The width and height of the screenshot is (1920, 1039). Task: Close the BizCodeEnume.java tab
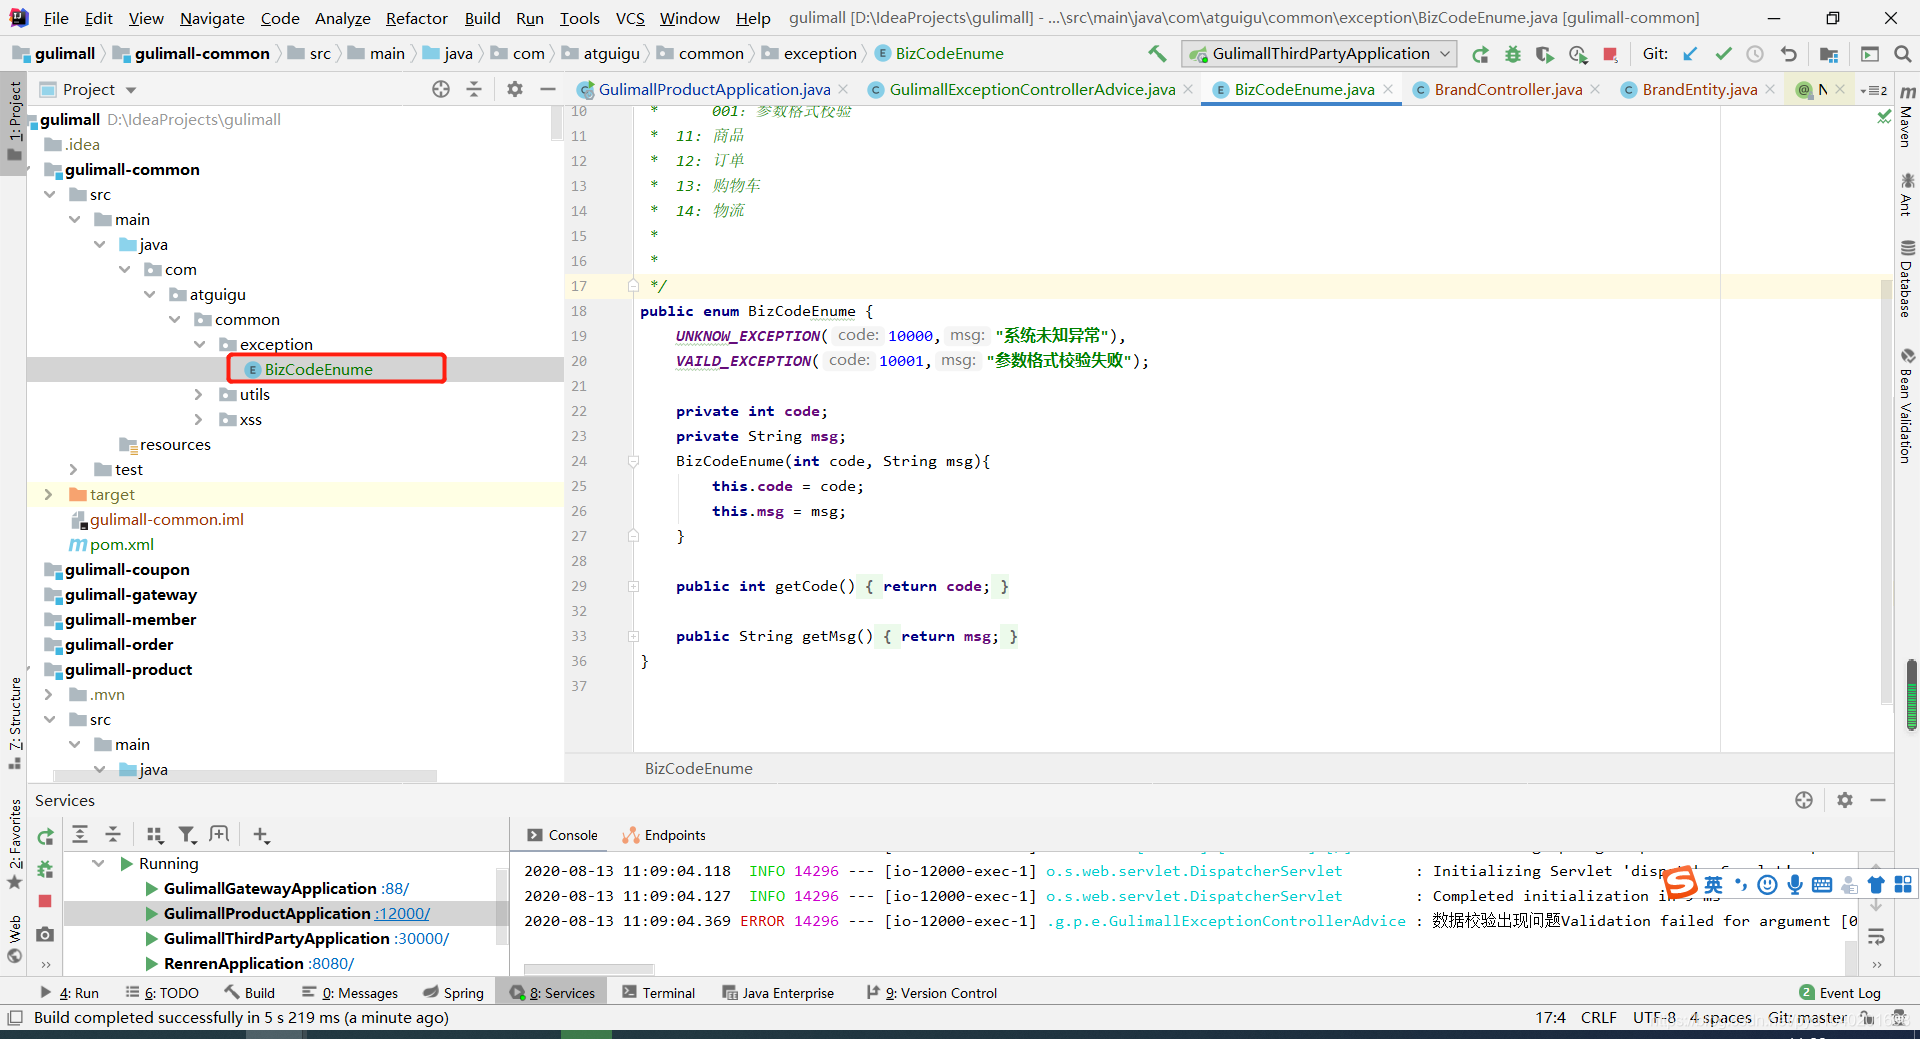tap(1388, 89)
